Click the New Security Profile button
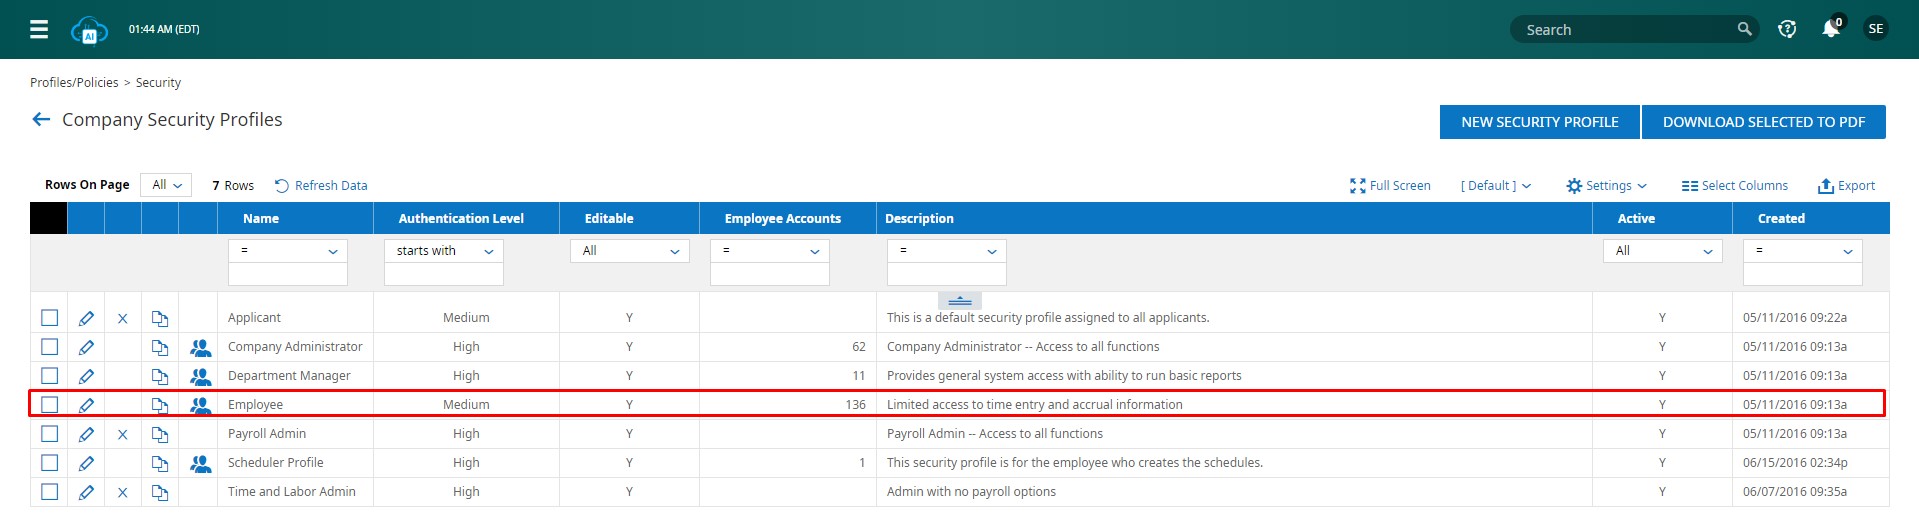This screenshot has width=1919, height=518. click(1539, 122)
